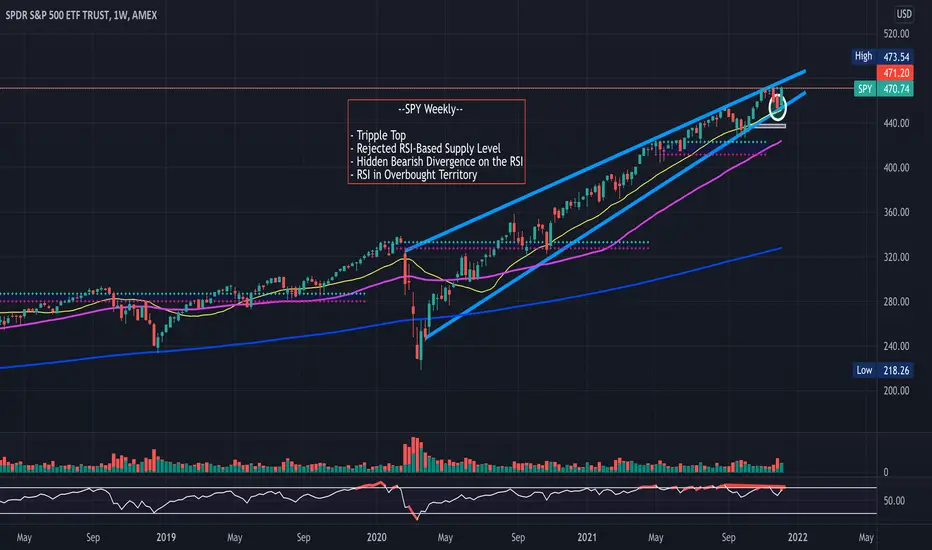The height and width of the screenshot is (550, 932).
Task: Click the 2021 label on time axis
Action: click(587, 537)
